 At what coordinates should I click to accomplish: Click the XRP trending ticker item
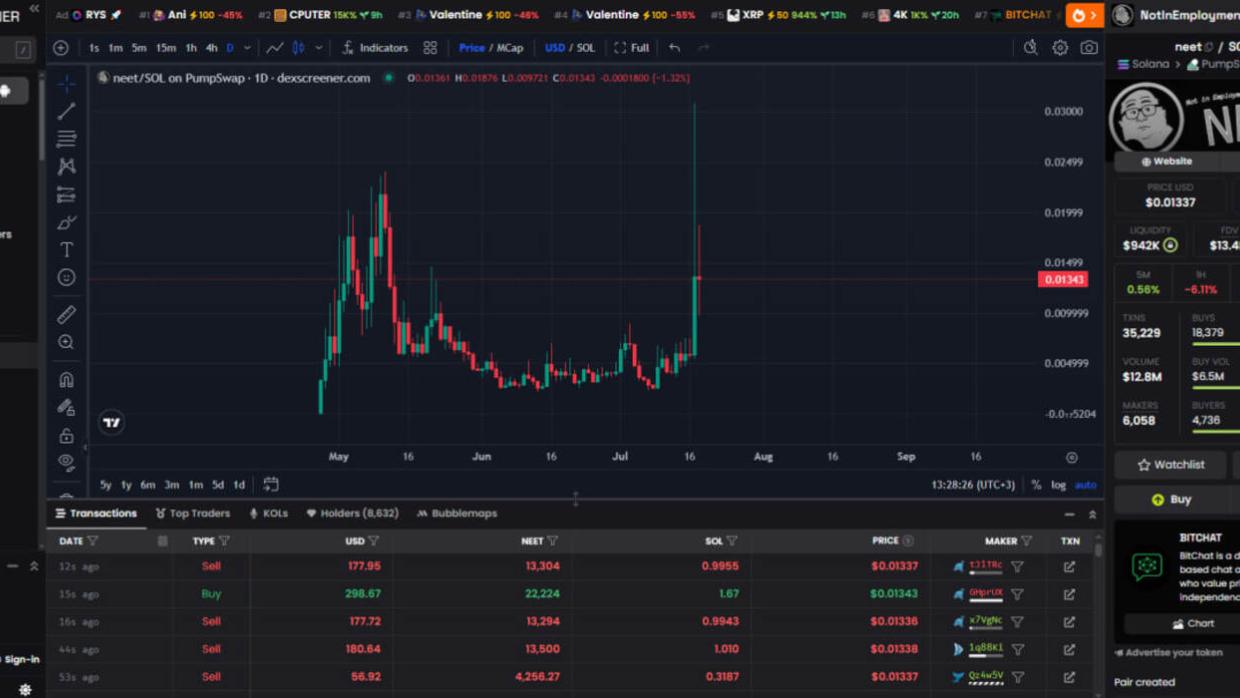click(778, 15)
